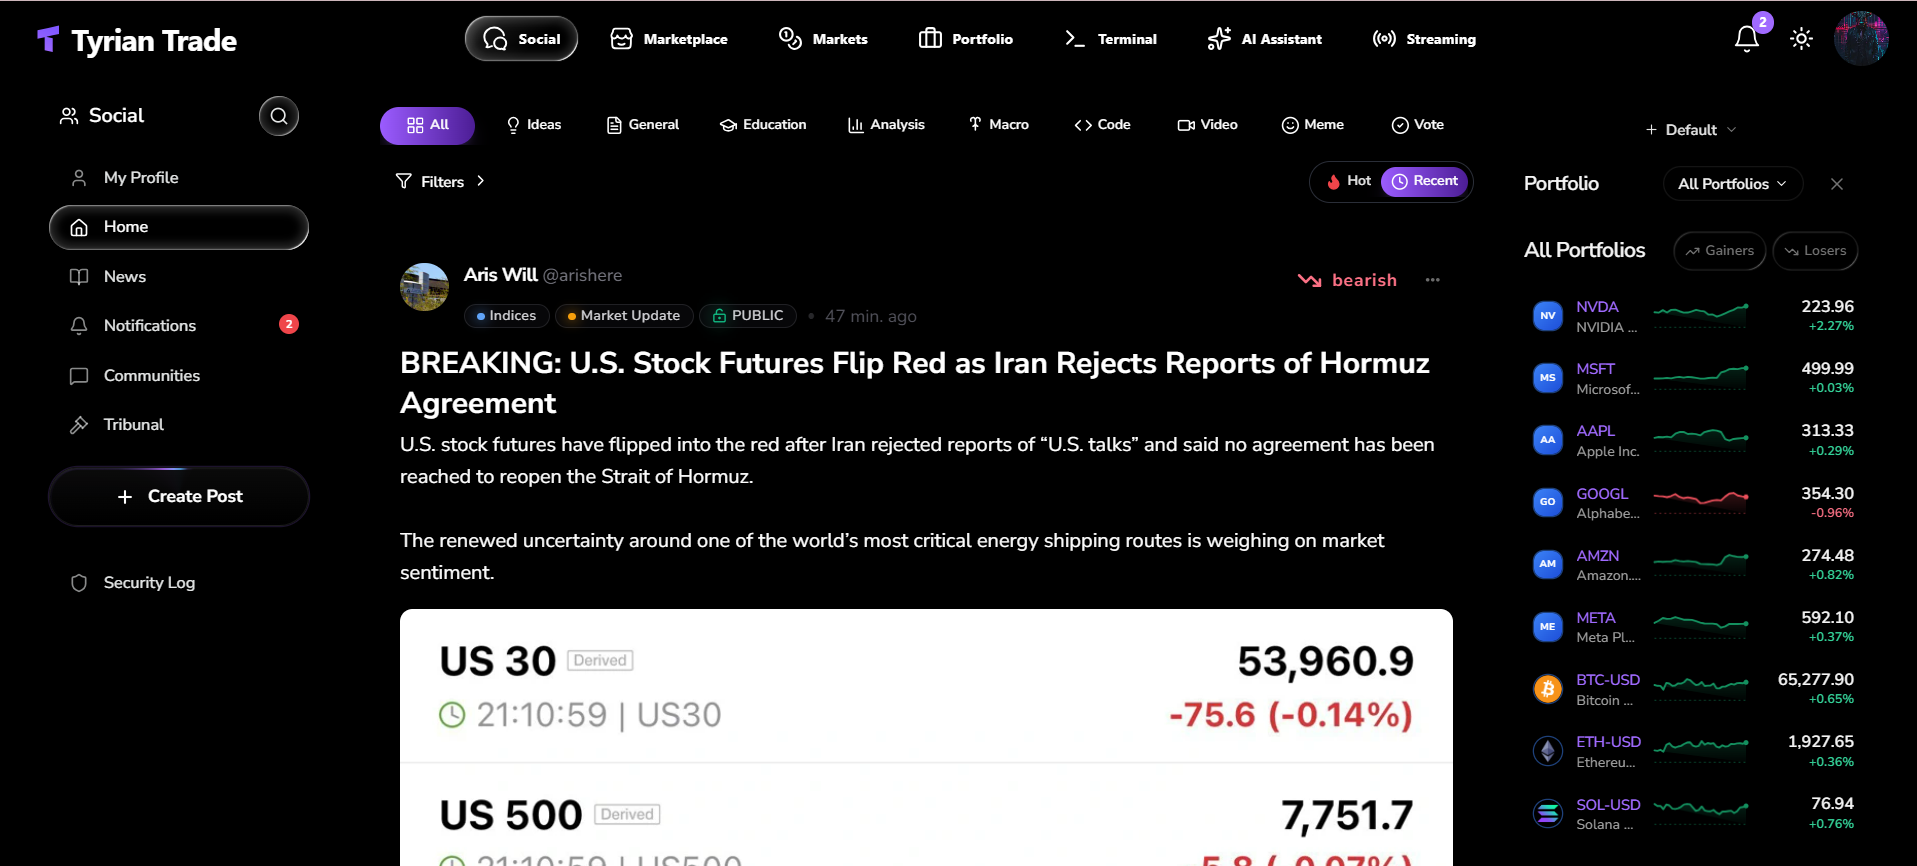Open Notifications in the sidebar
Viewport: 1917px width, 866px height.
click(179, 326)
